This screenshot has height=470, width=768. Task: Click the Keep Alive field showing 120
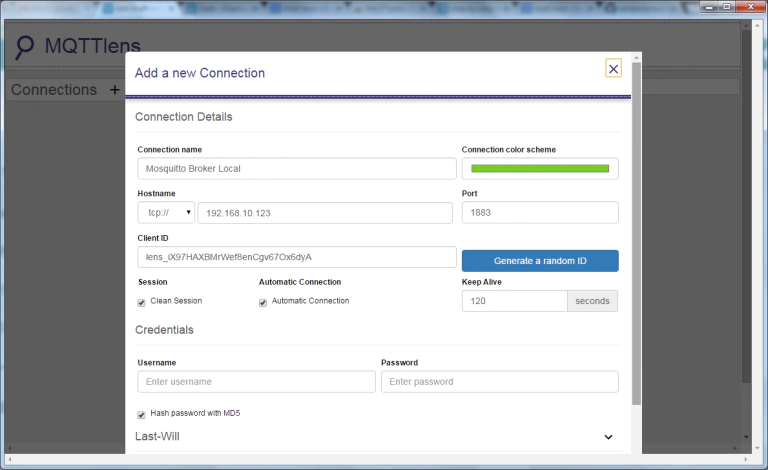point(514,301)
